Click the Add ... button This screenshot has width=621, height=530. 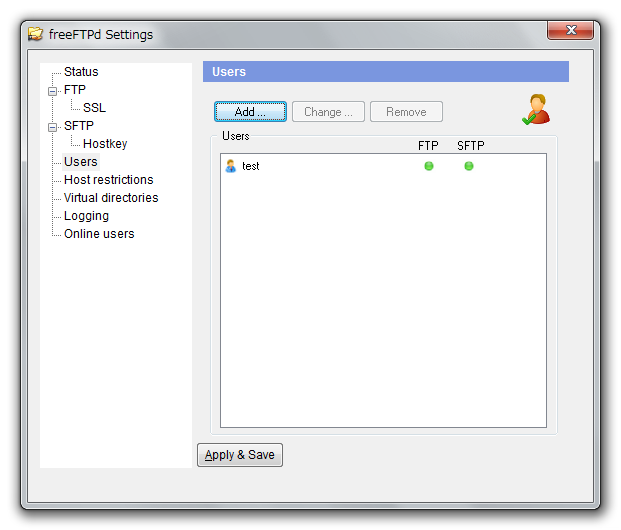[x=250, y=112]
